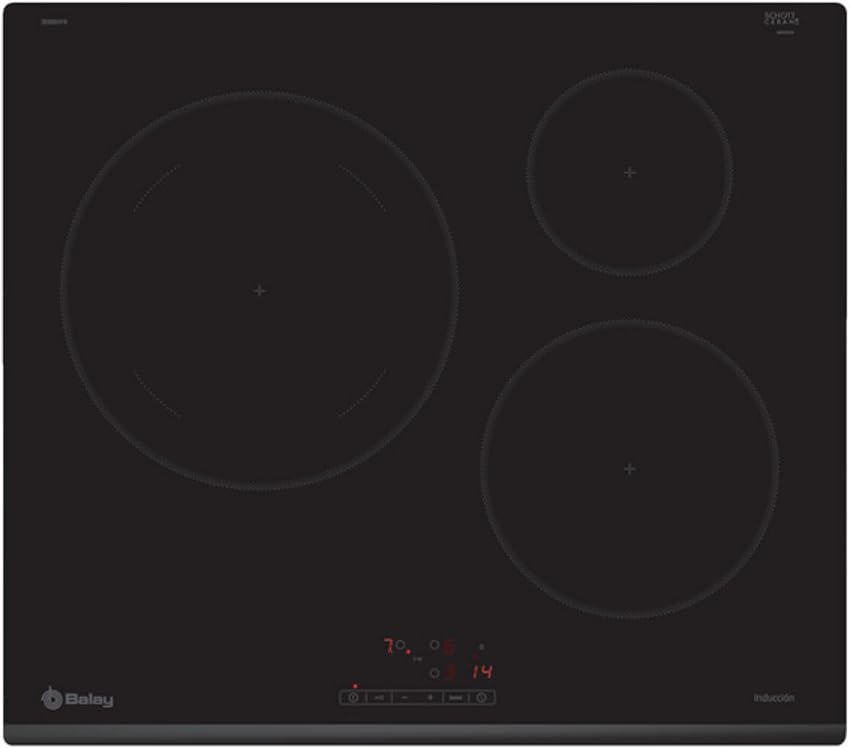Click the red timer display showing 14
Screen dimensions: 850x748
[482, 671]
